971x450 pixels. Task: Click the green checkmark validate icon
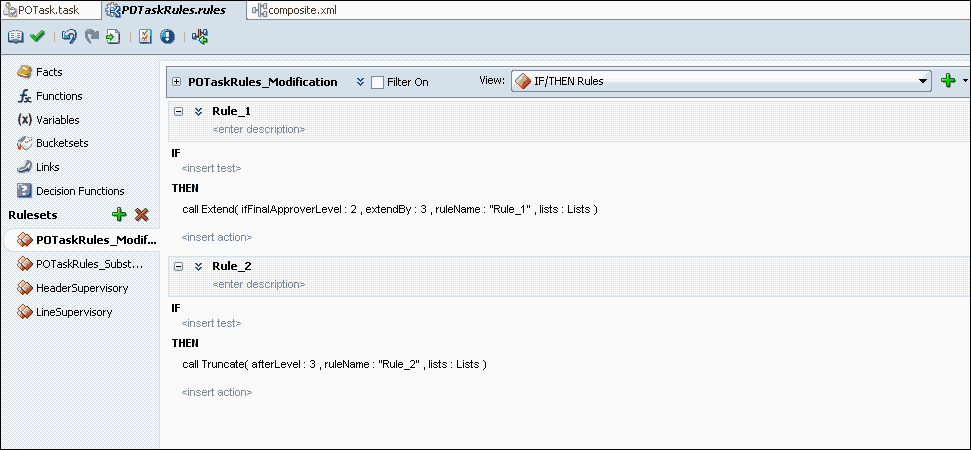coord(37,37)
